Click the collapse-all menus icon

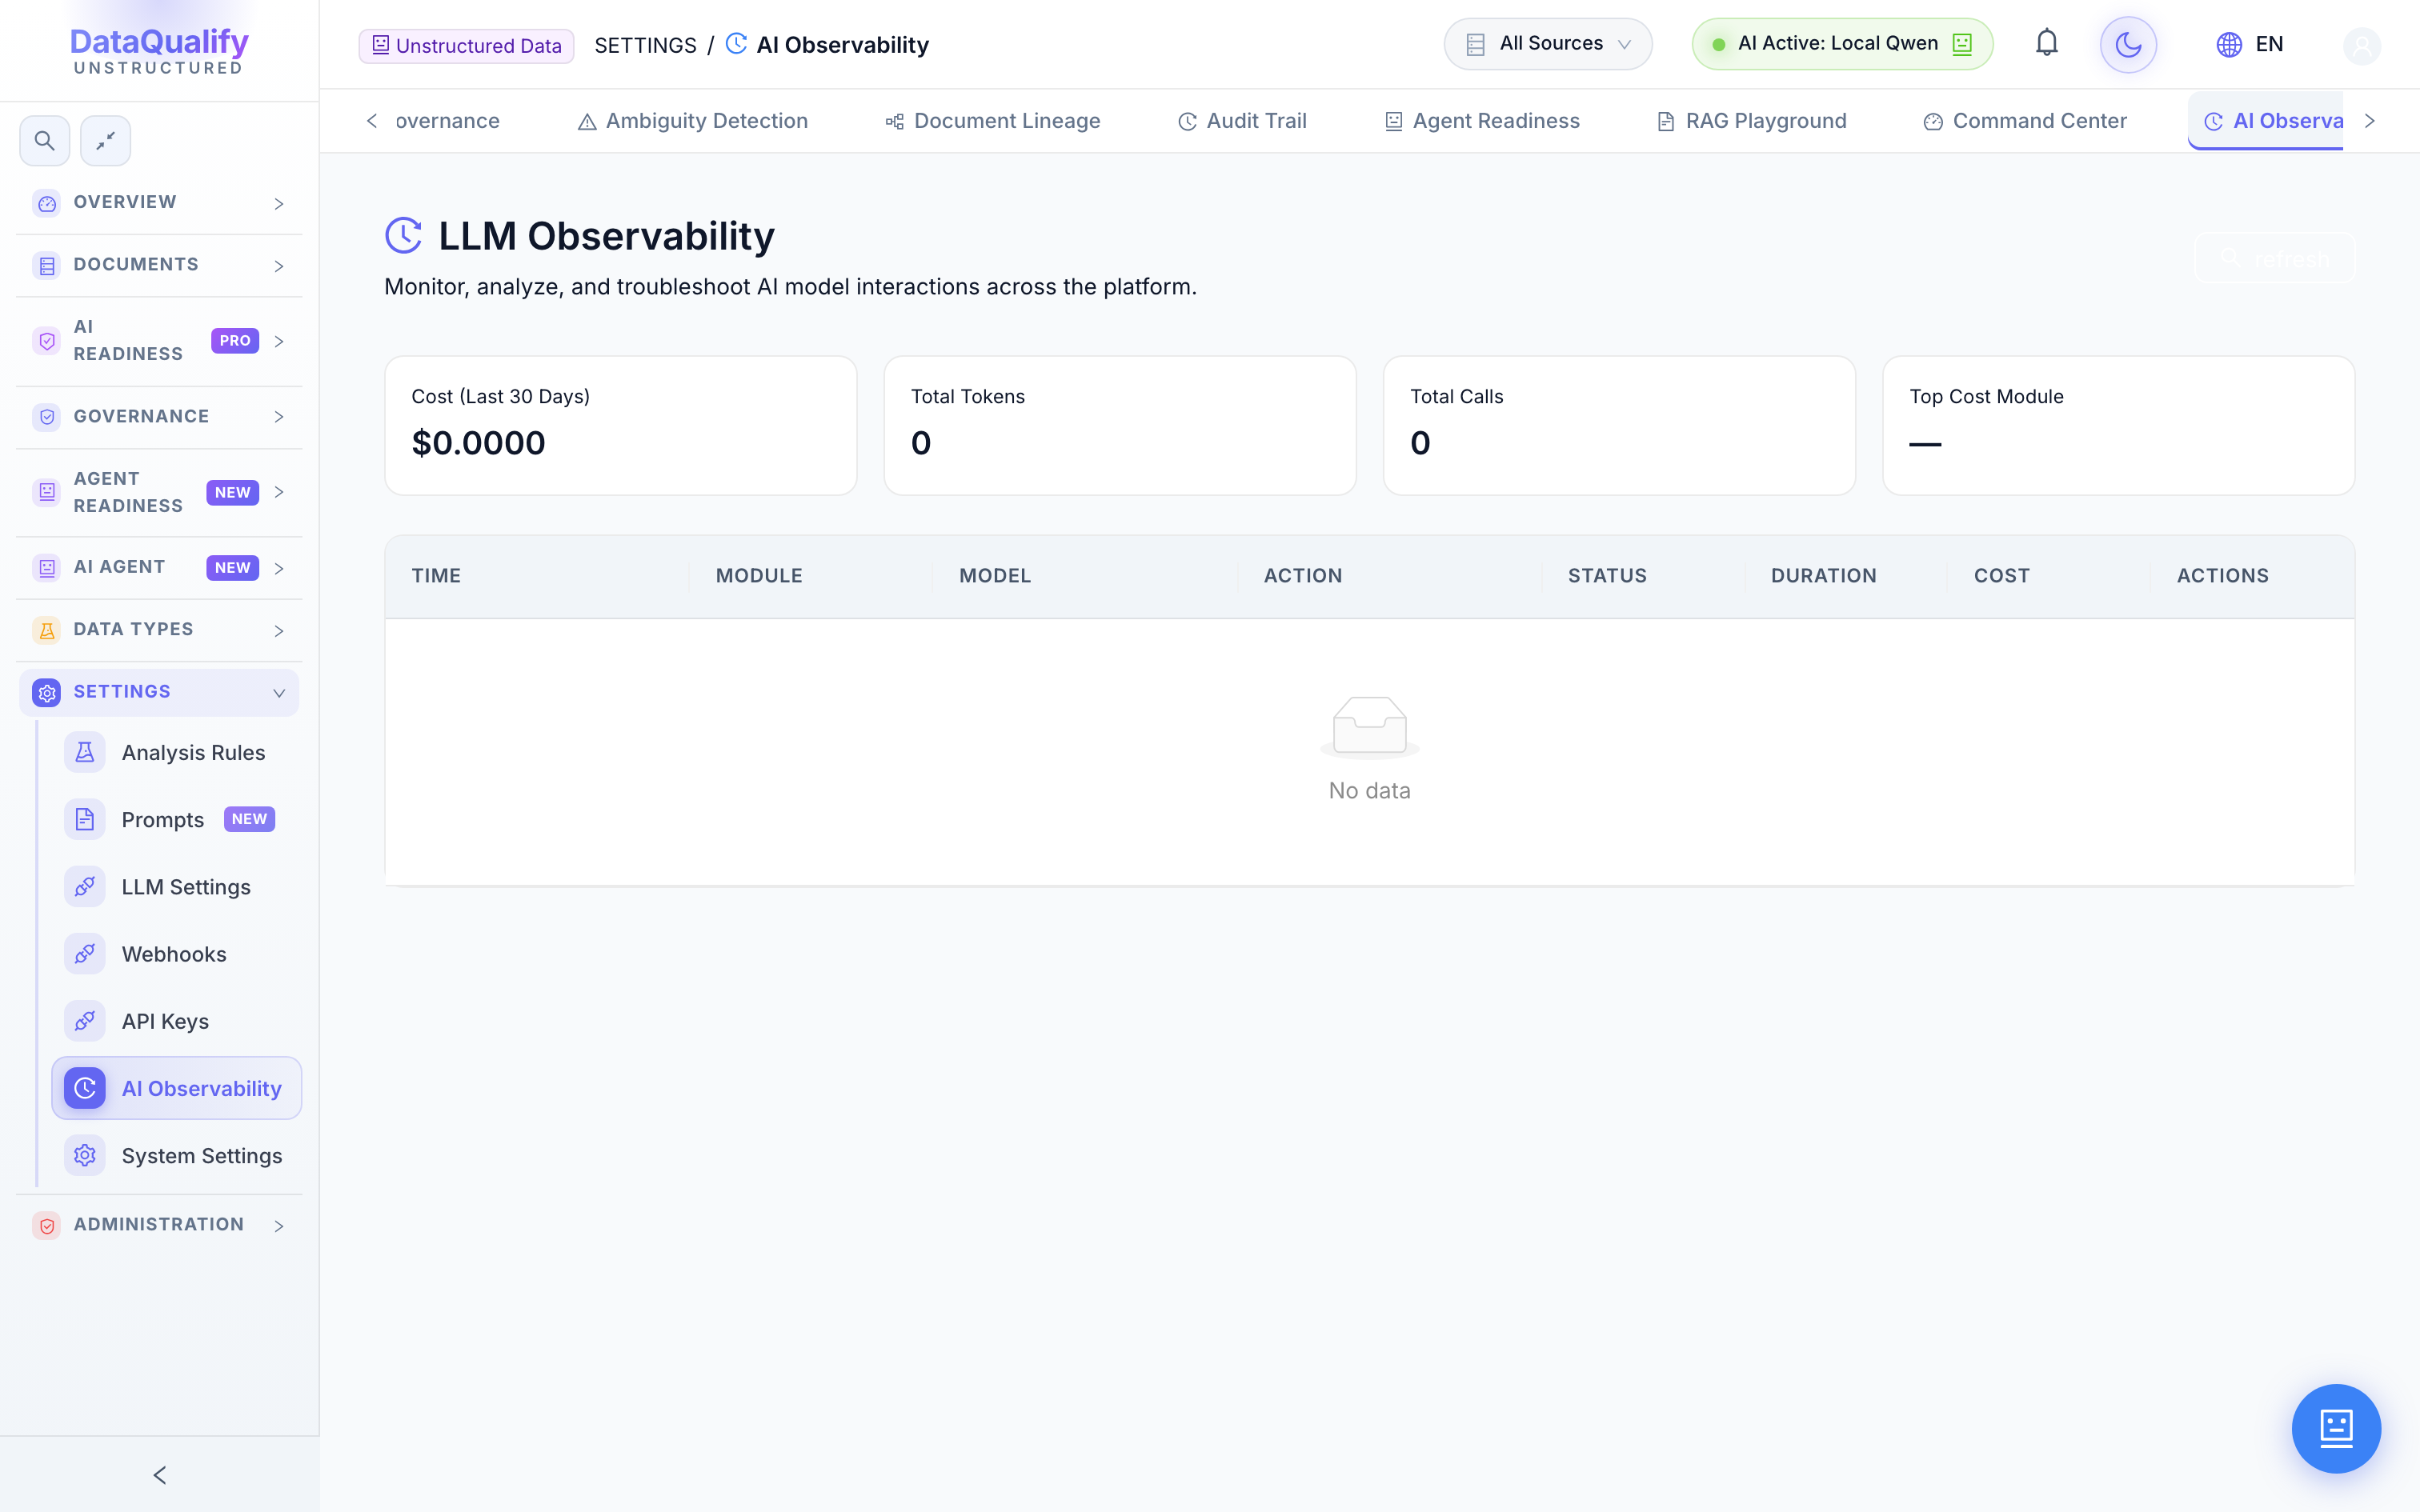106,141
